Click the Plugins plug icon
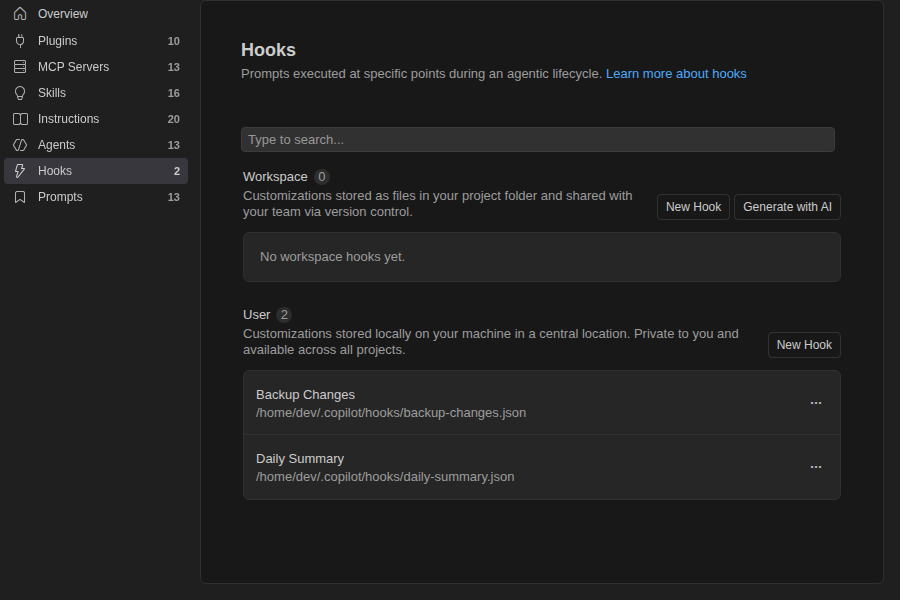 tap(20, 41)
